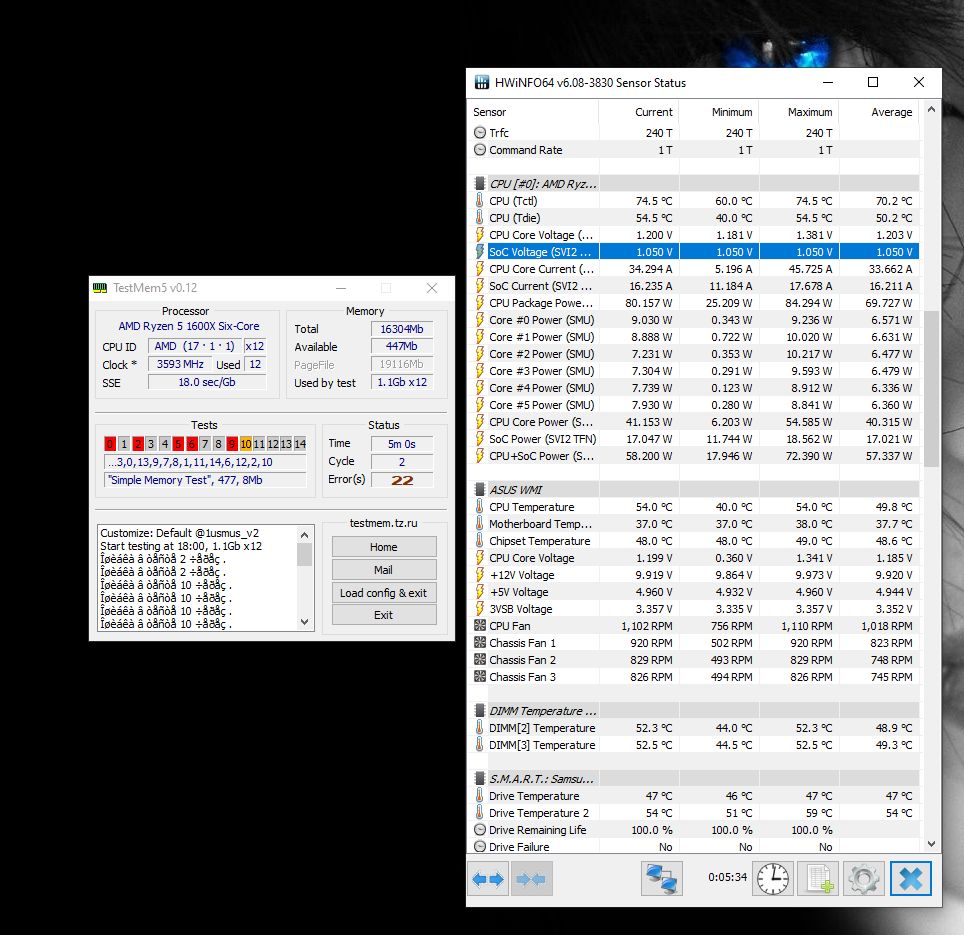Select the +12V Voltage row
964x935 pixels.
click(x=695, y=575)
